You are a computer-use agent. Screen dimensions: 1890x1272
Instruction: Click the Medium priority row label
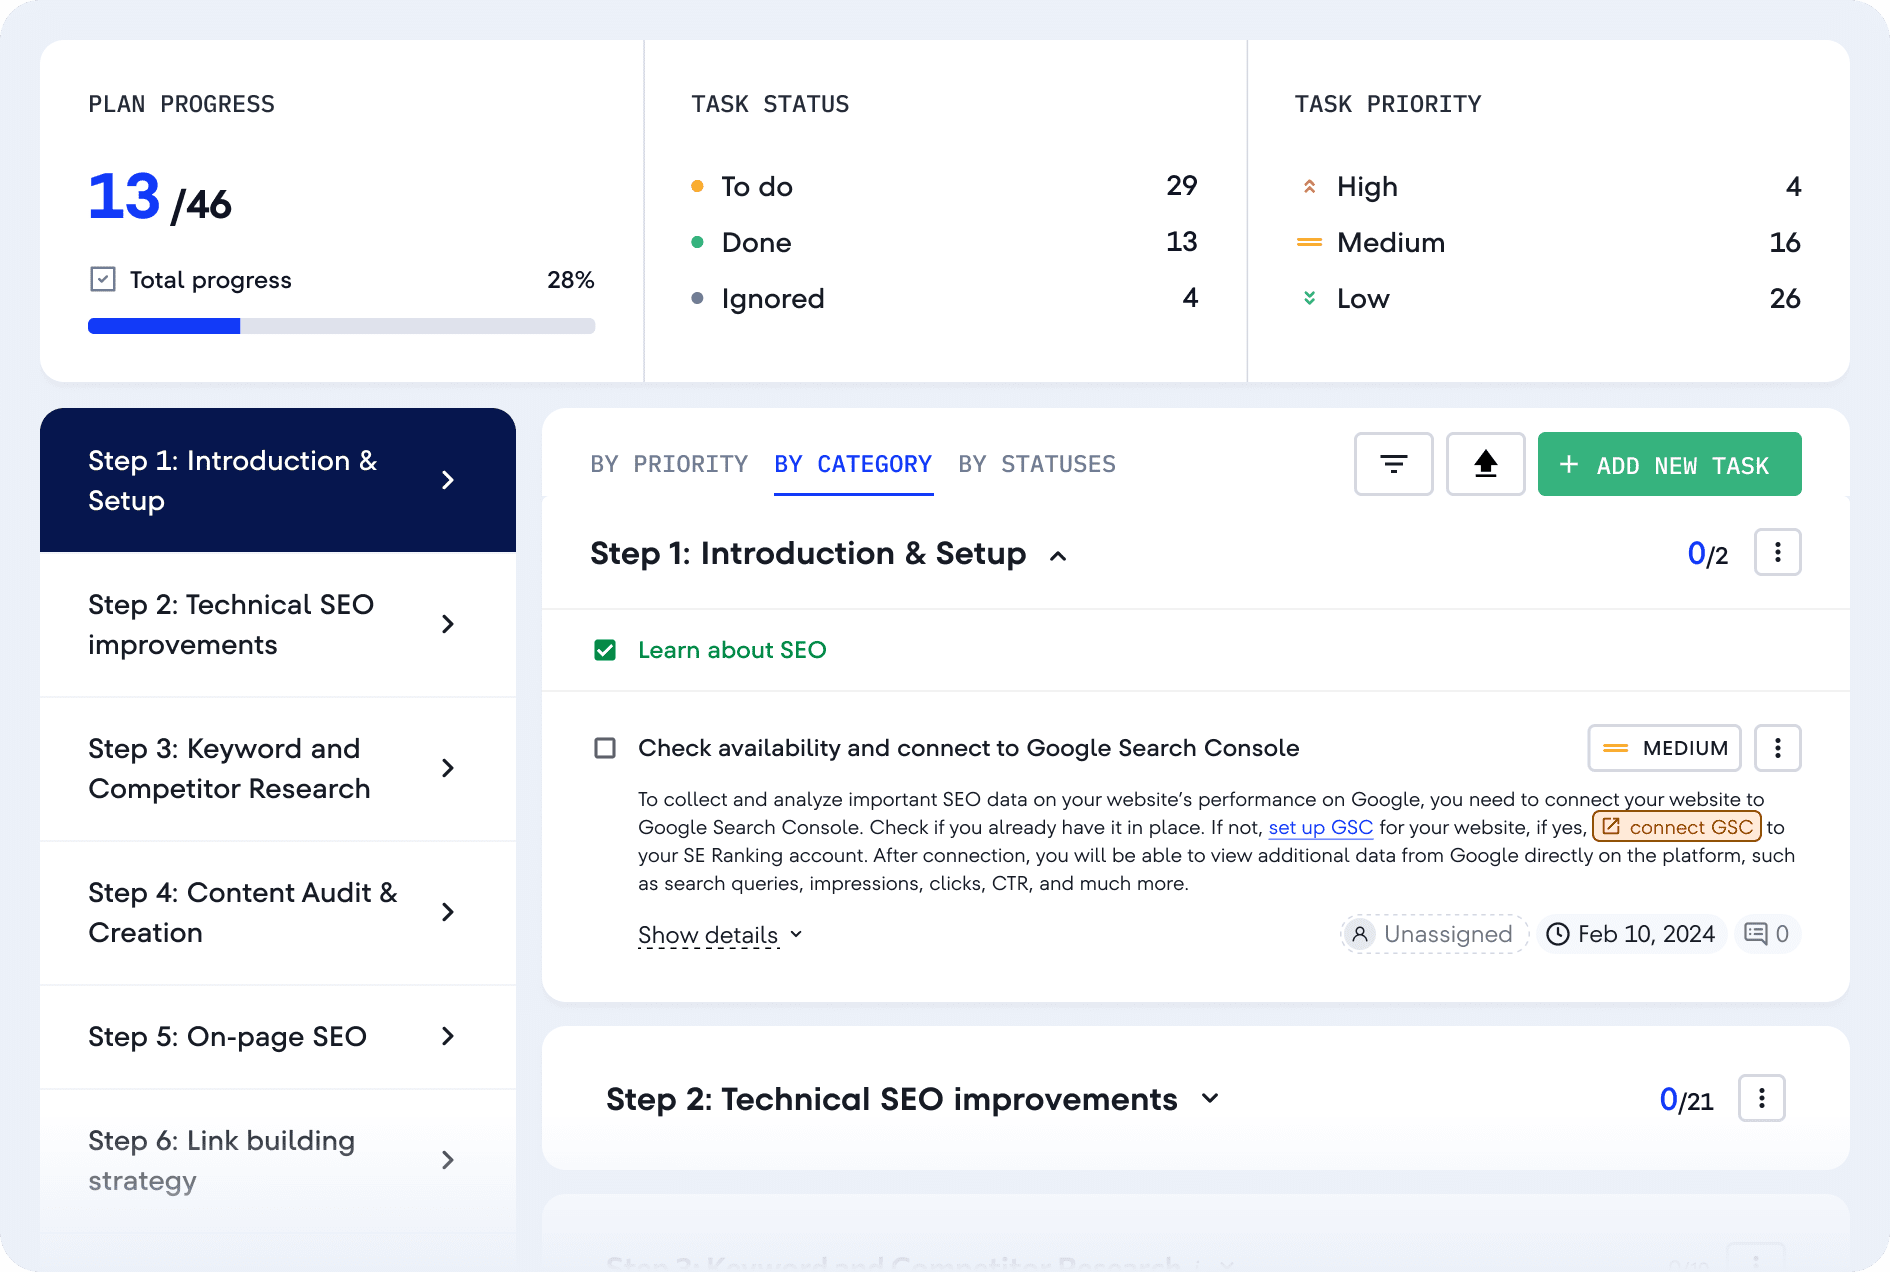click(x=1391, y=242)
